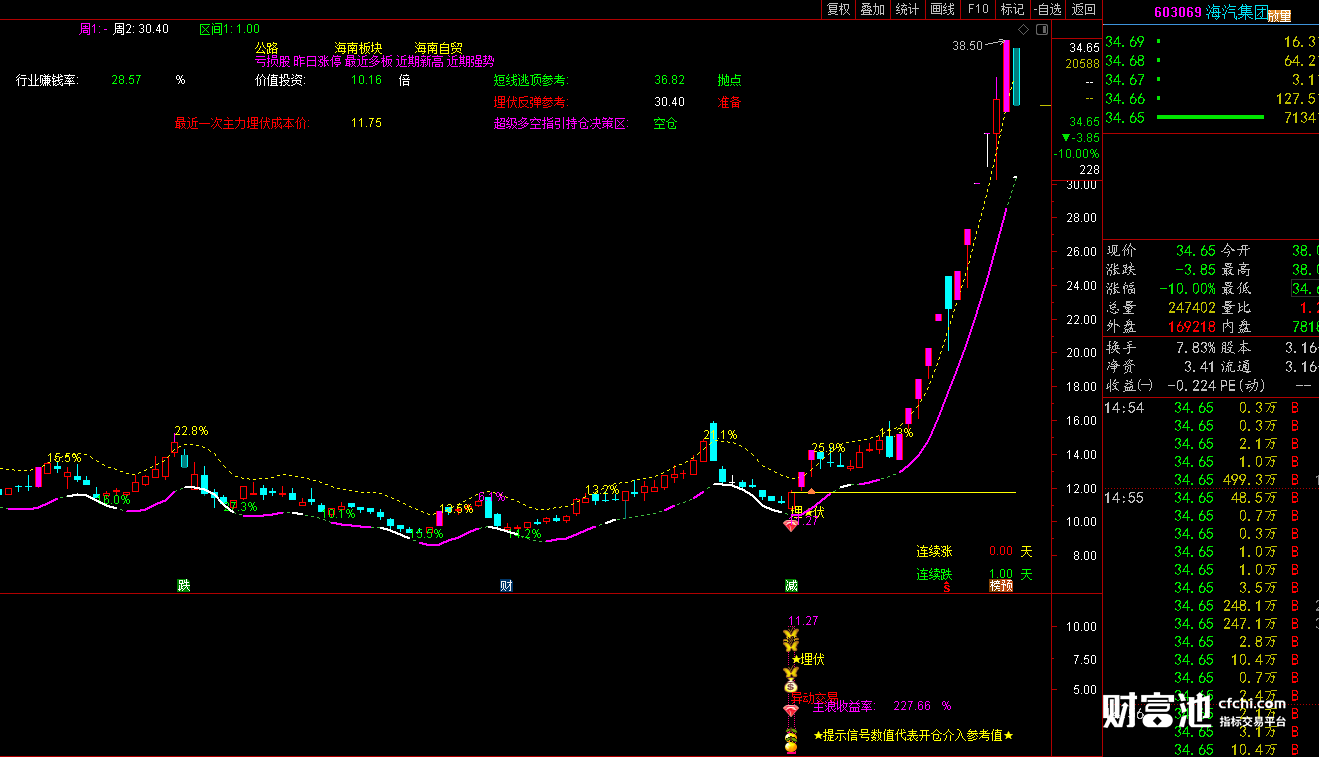Click the green 跌 event marker
1319x757 pixels.
tap(184, 585)
